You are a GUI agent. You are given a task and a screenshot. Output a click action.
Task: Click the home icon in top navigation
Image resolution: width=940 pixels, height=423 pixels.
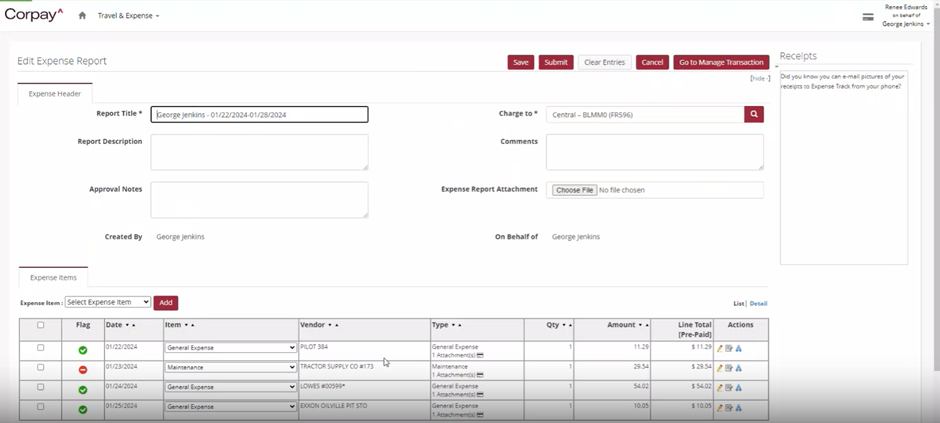82,16
